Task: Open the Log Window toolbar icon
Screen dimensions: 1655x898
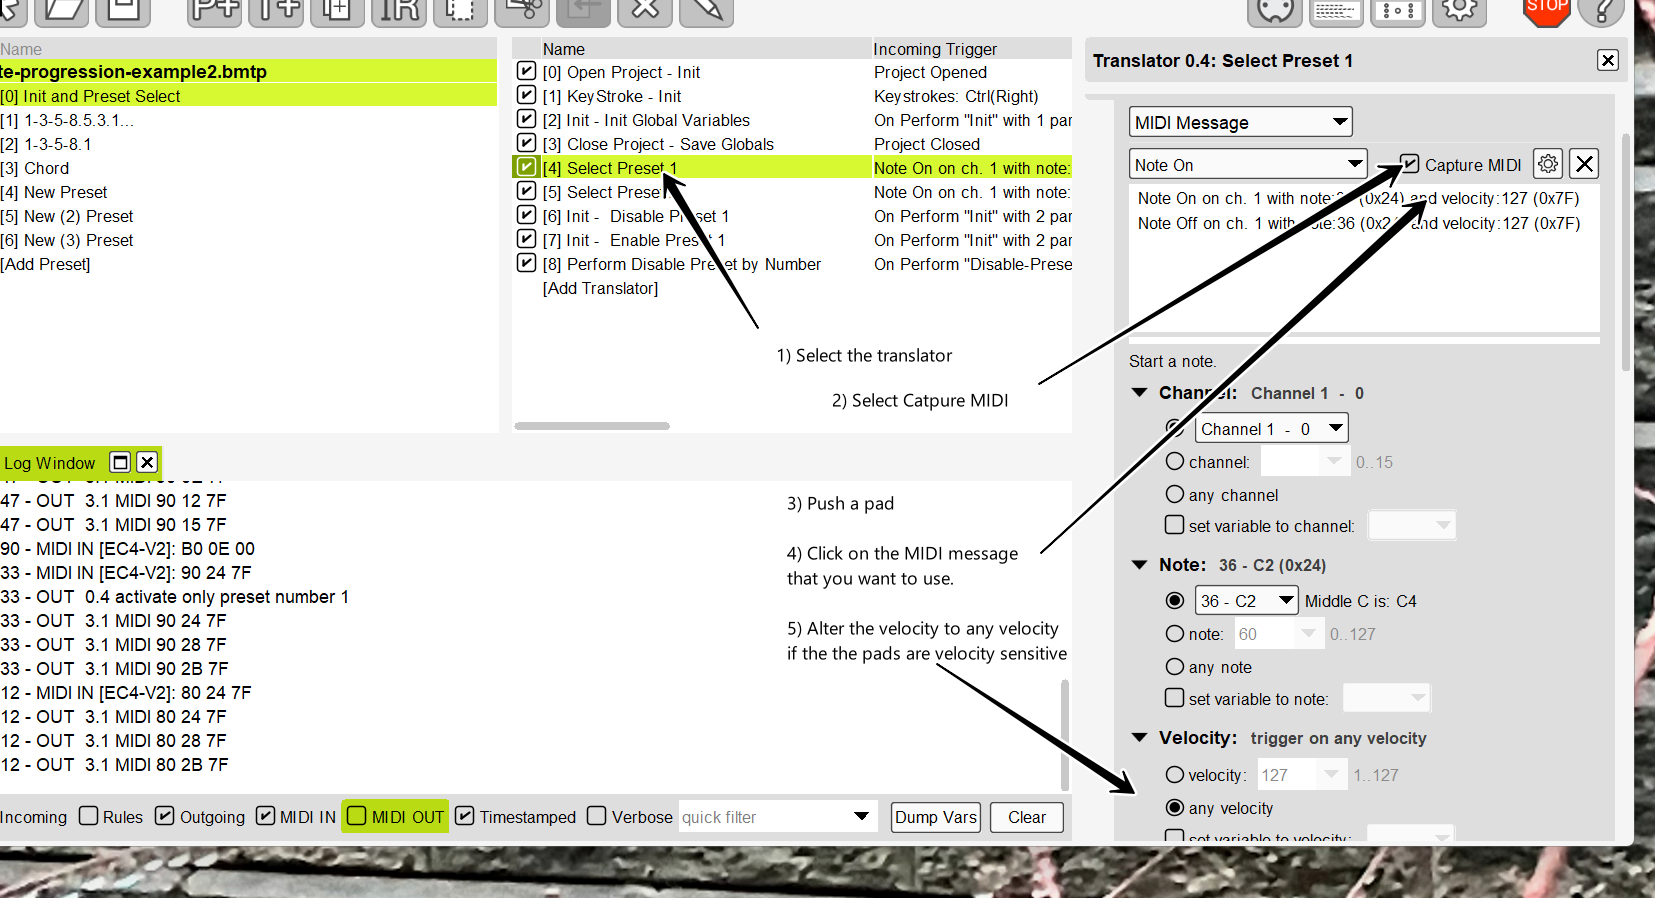Action: 1336,10
